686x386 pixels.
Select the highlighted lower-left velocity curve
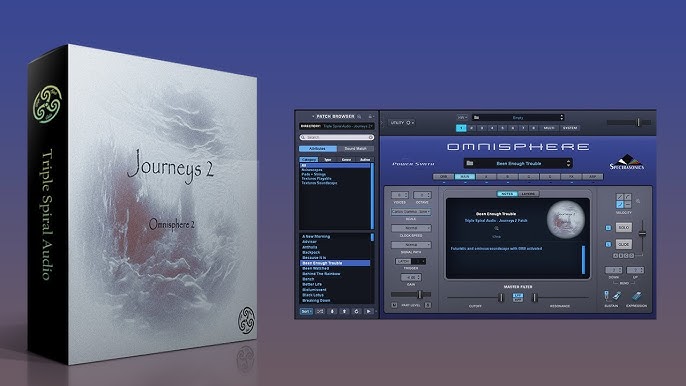point(620,204)
